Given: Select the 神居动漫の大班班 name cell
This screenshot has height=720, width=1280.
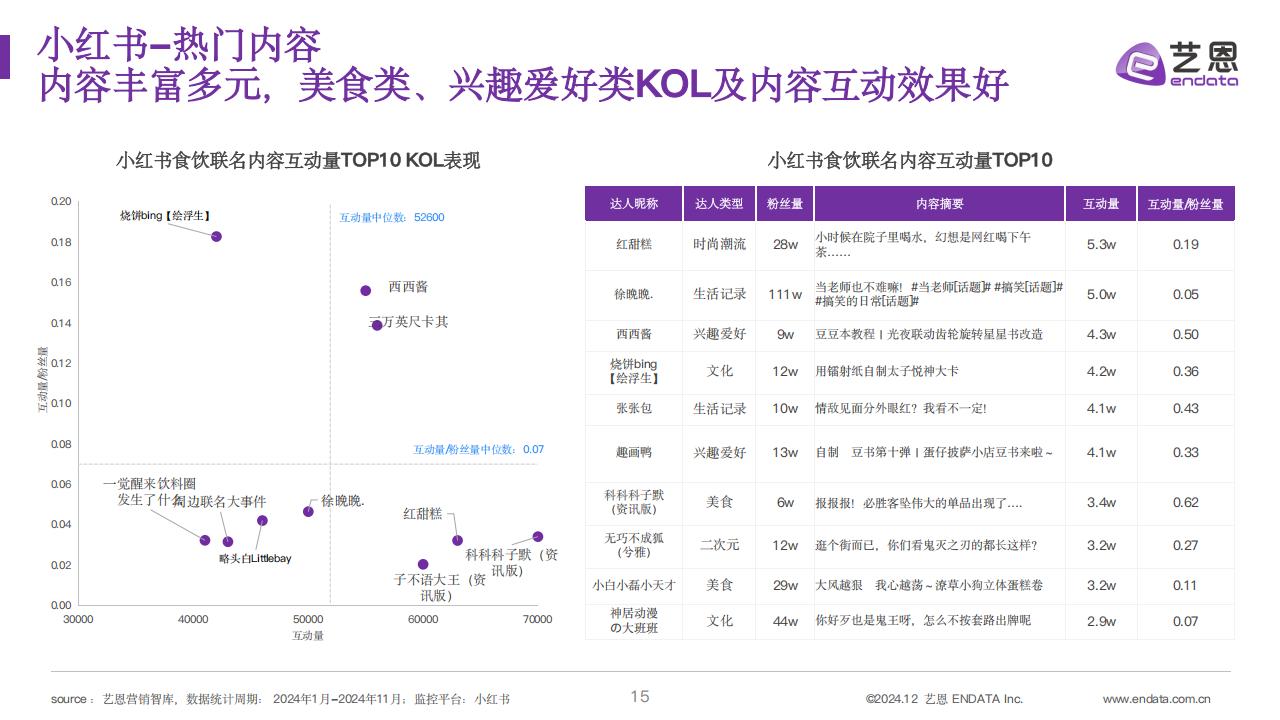Looking at the screenshot, I should click(x=634, y=620).
